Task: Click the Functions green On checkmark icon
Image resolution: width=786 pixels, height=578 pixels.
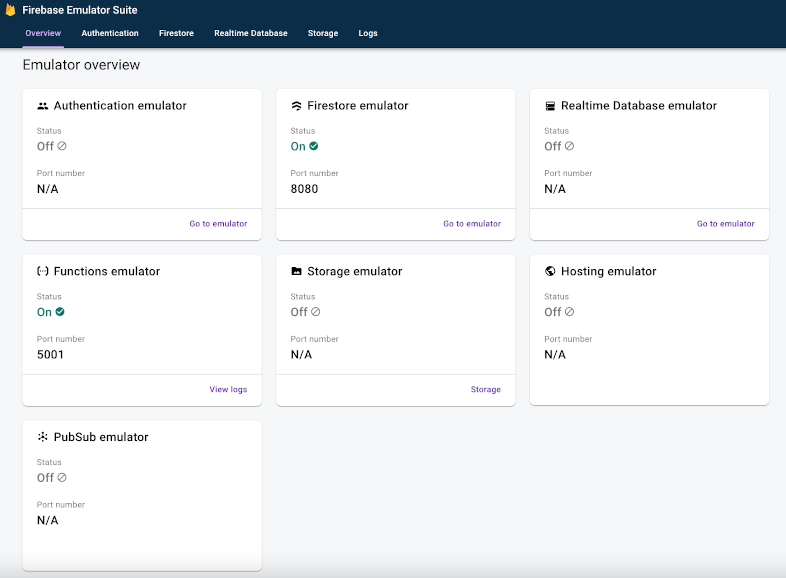Action: click(60, 312)
